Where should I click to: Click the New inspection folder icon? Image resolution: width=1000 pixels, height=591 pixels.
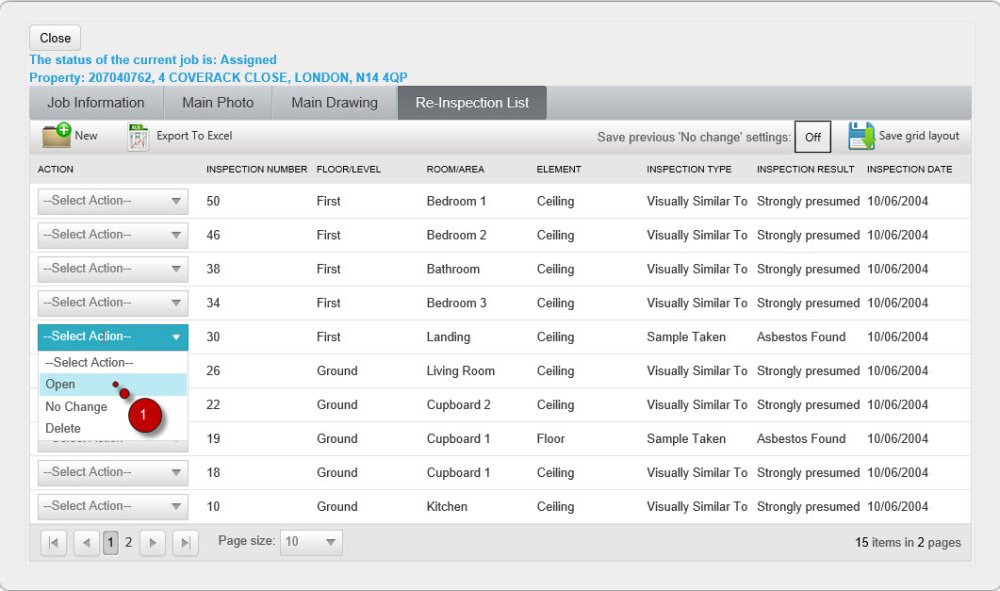click(56, 135)
